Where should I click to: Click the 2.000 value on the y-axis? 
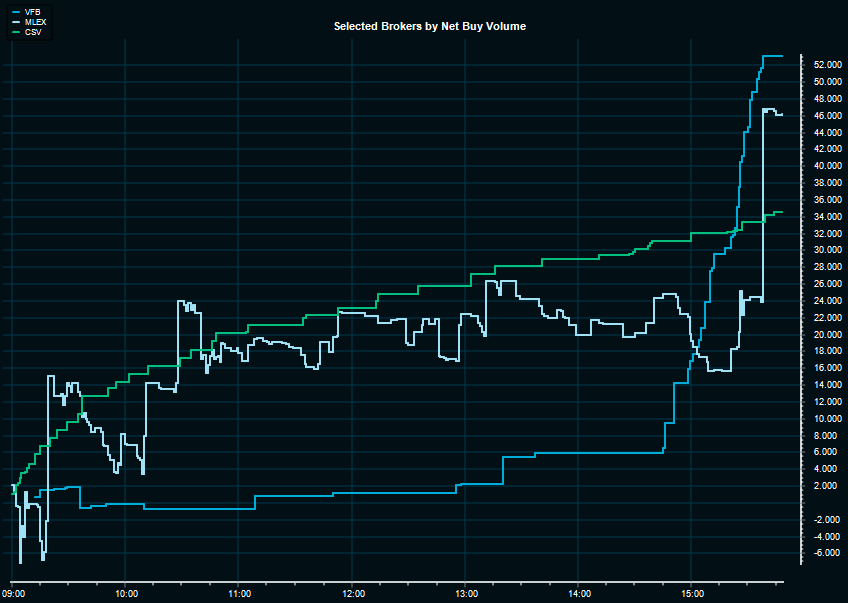coord(826,486)
